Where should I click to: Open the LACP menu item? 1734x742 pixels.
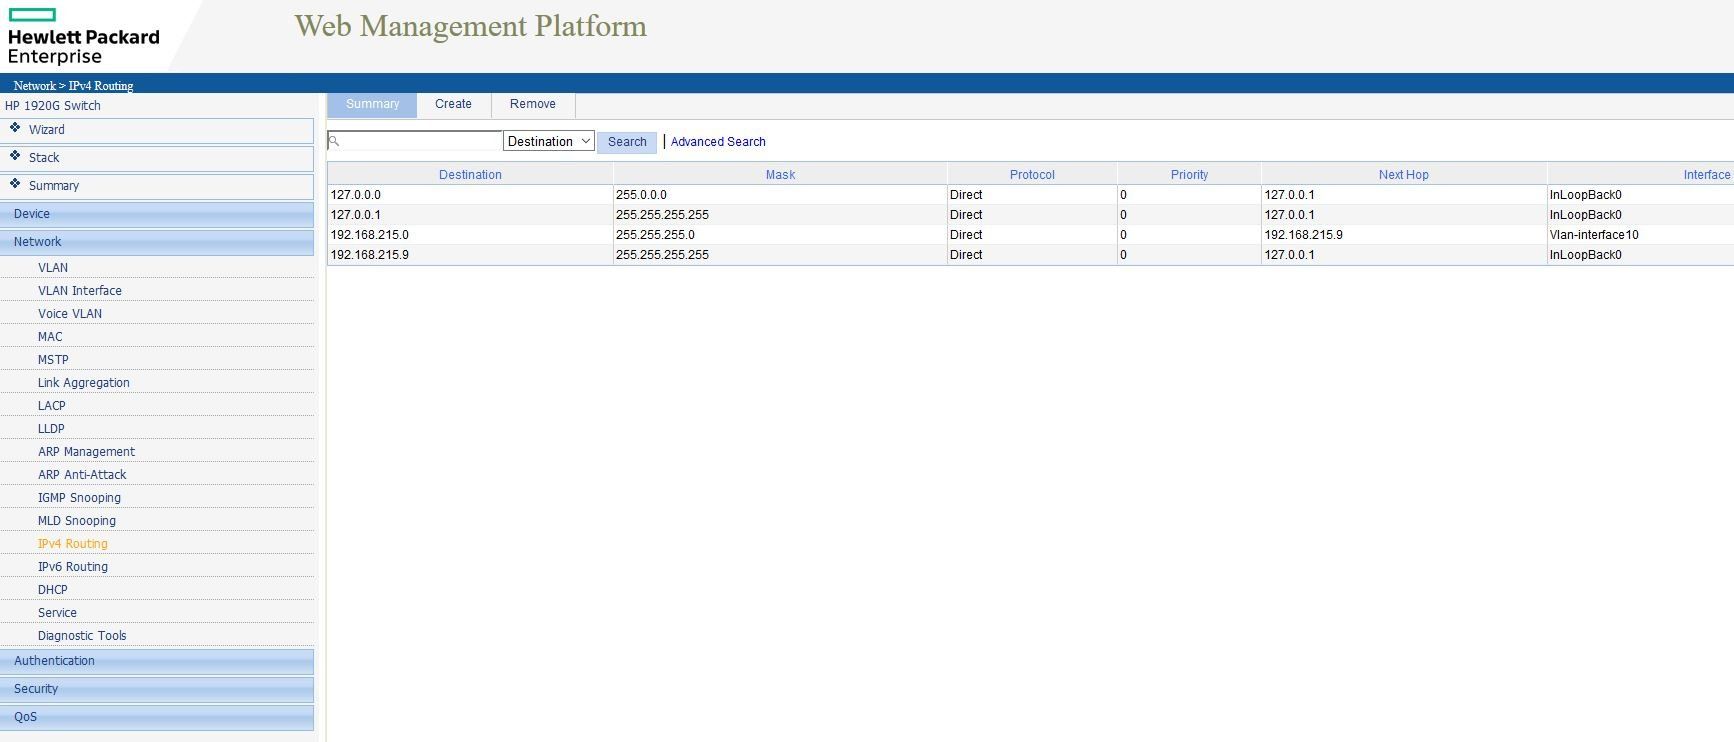pyautogui.click(x=52, y=406)
